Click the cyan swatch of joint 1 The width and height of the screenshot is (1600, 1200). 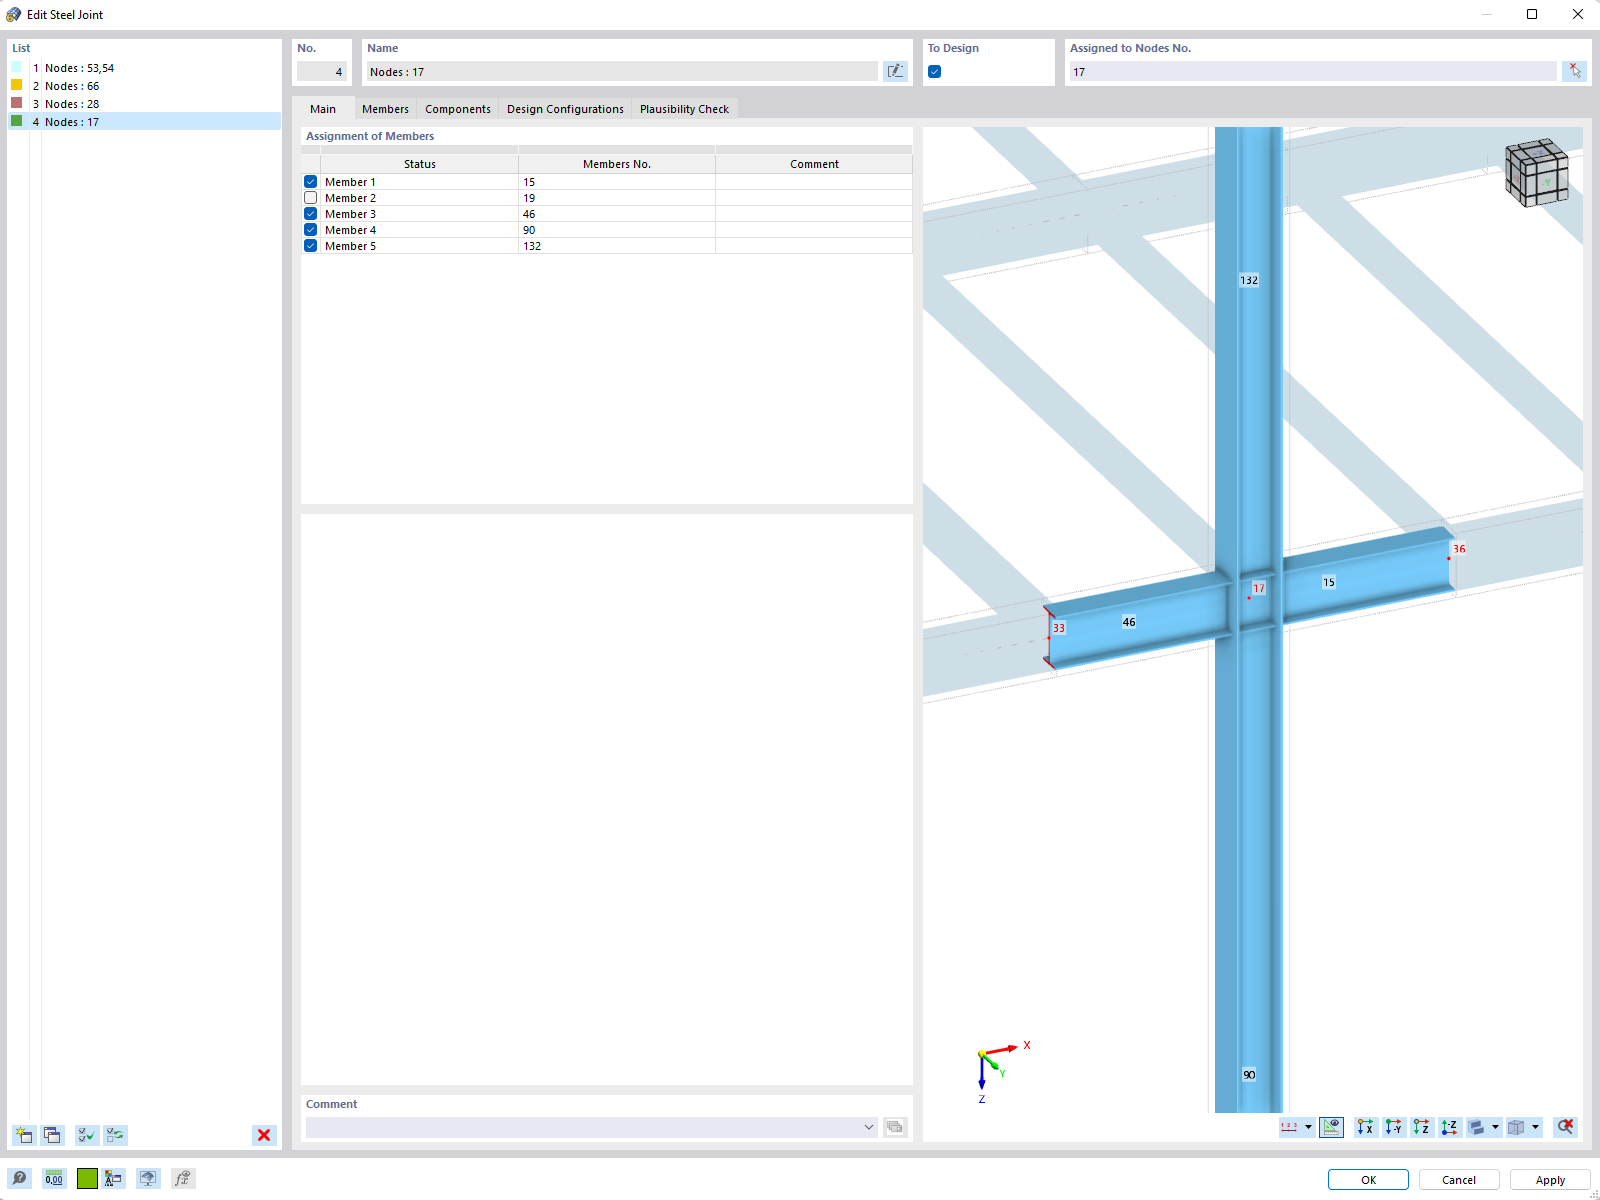17,67
